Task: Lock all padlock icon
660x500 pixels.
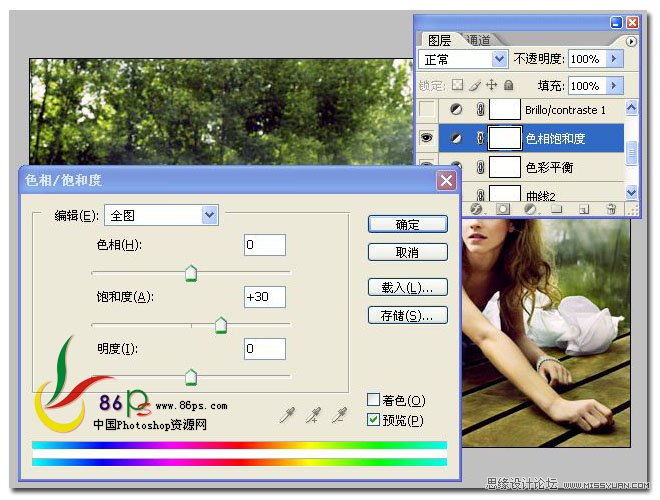Action: tap(508, 85)
